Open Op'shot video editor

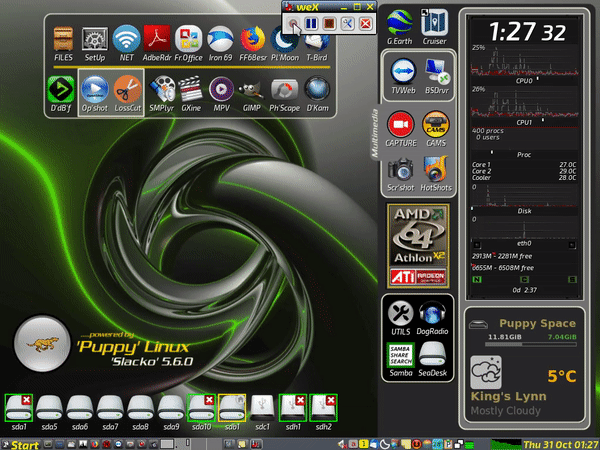click(95, 90)
